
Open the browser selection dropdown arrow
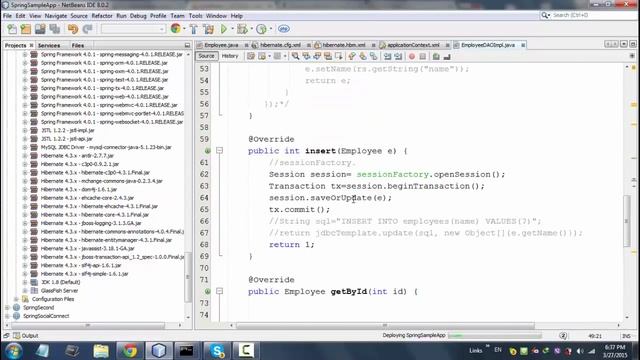(x=184, y=29)
